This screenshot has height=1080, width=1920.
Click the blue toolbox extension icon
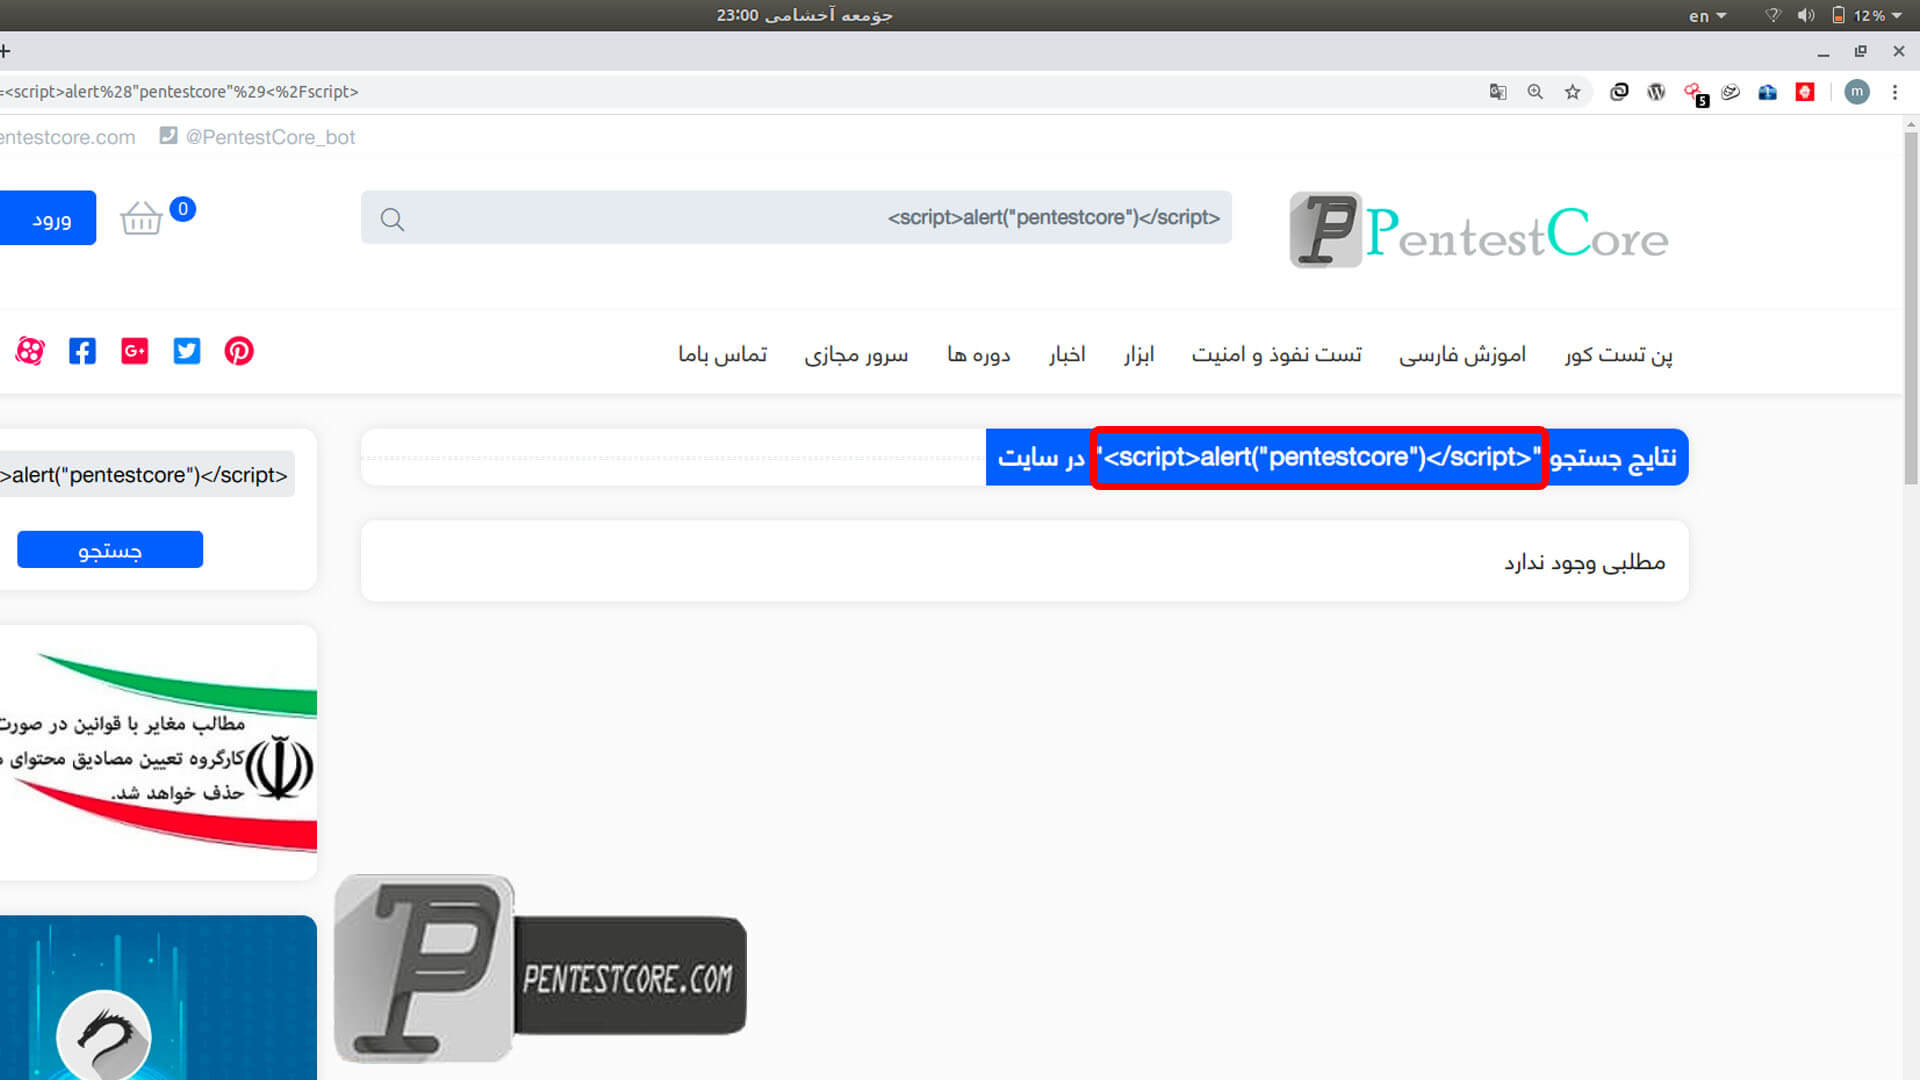click(1768, 92)
